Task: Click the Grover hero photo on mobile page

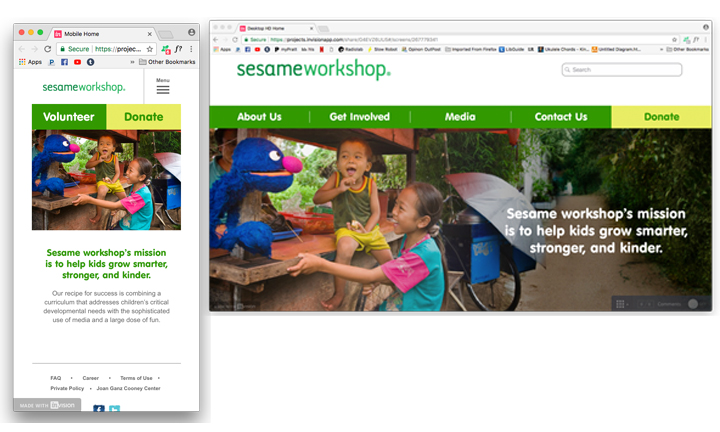Action: [x=107, y=180]
